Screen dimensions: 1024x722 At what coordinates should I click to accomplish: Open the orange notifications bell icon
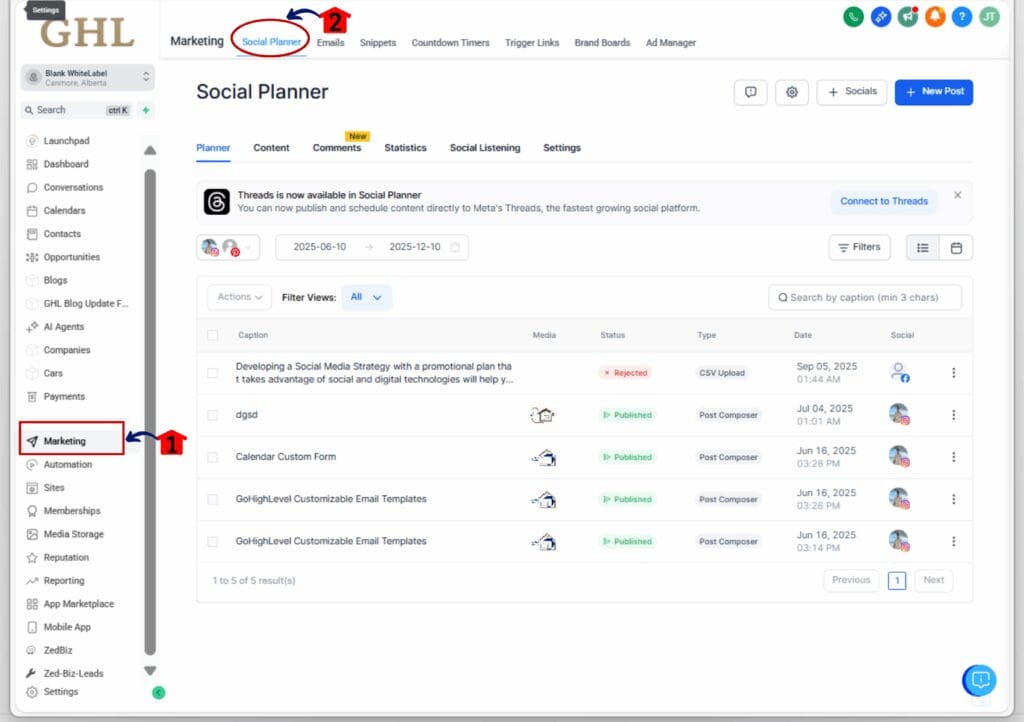935,16
